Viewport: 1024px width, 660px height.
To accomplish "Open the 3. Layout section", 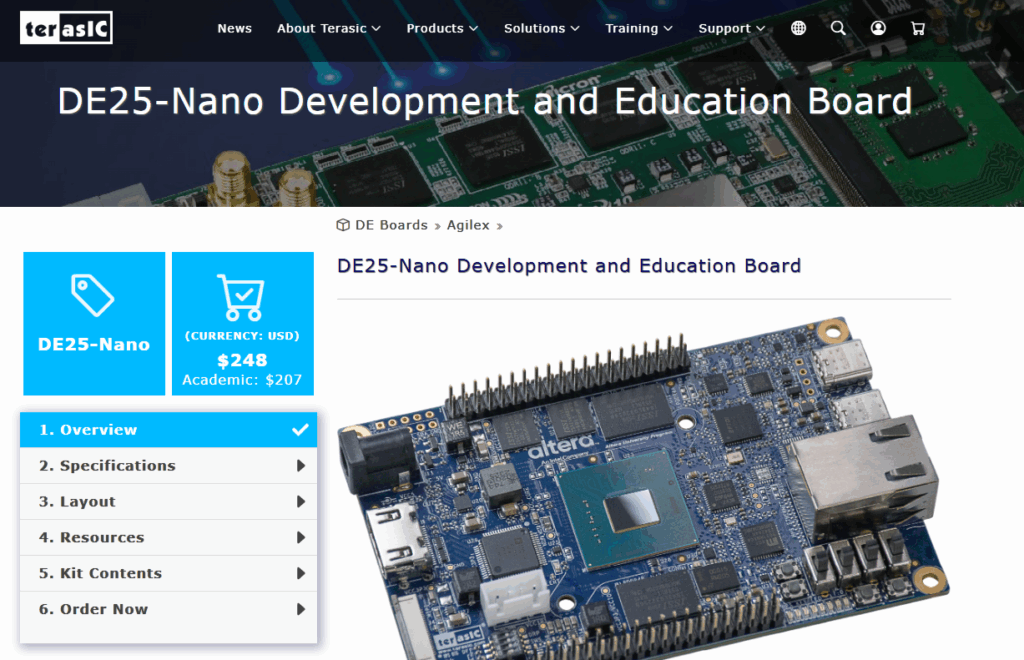I will 168,501.
